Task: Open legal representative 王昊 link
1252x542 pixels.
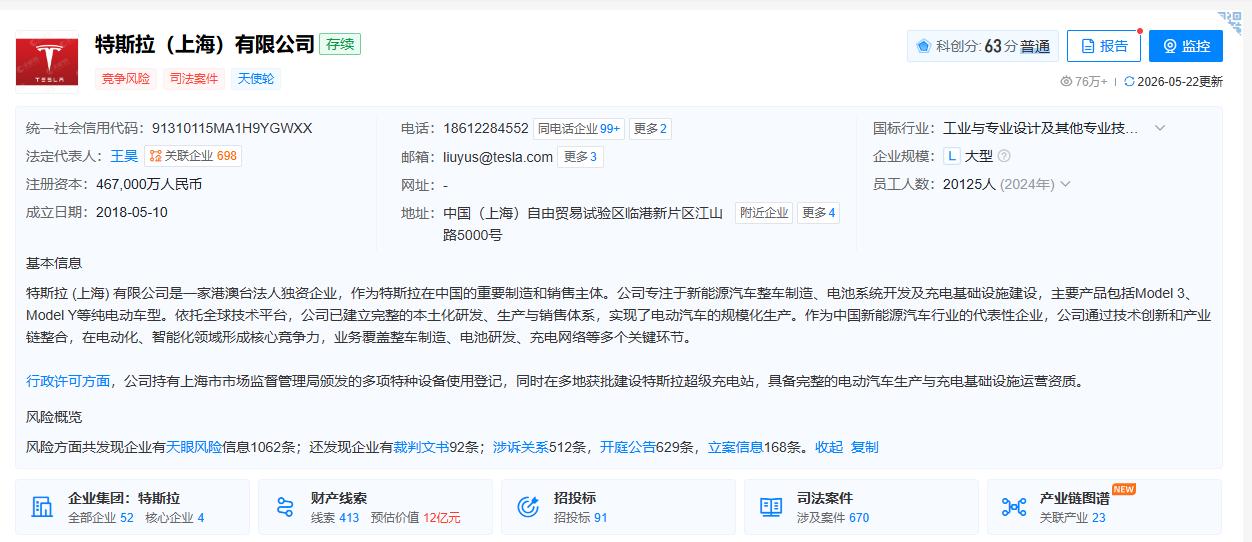Action: (x=124, y=156)
